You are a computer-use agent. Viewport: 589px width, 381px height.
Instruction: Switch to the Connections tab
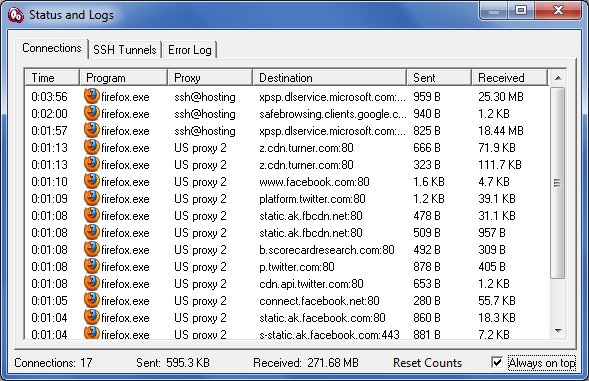pos(51,48)
